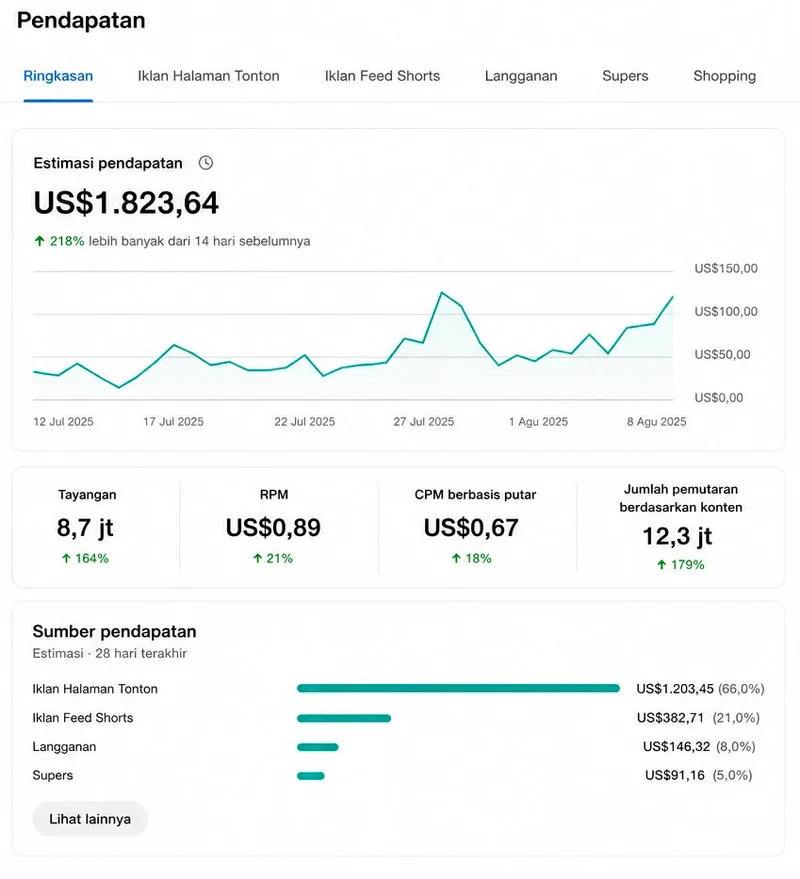800x879 pixels.
Task: Click the Supers revenue bar
Action: click(311, 776)
